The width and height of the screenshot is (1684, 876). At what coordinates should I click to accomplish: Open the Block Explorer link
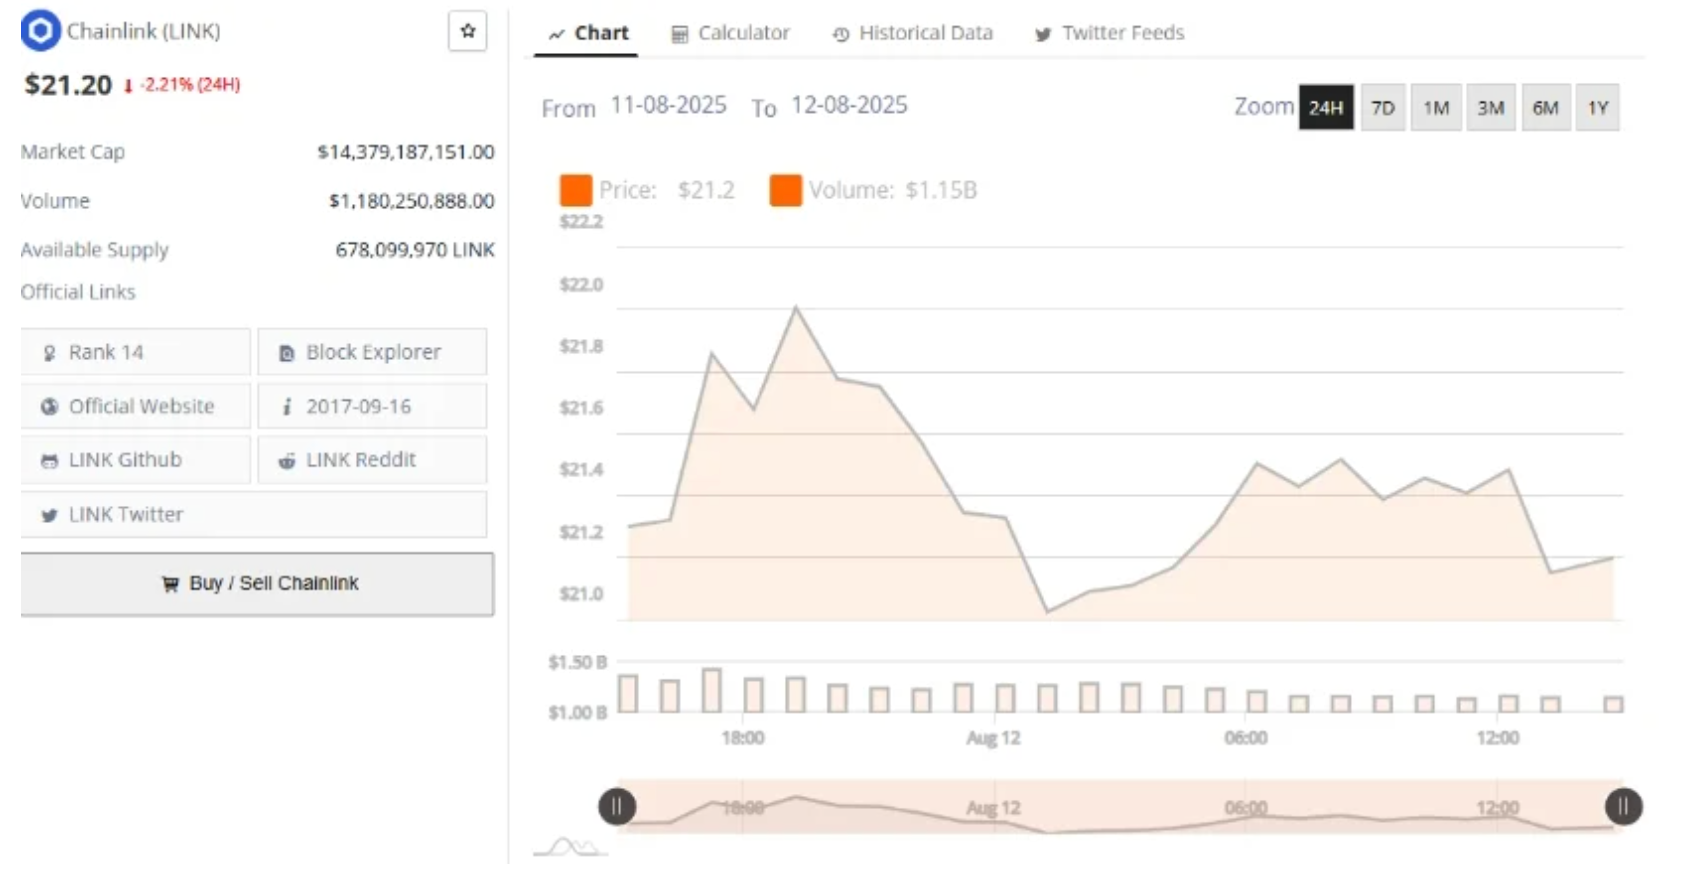372,352
